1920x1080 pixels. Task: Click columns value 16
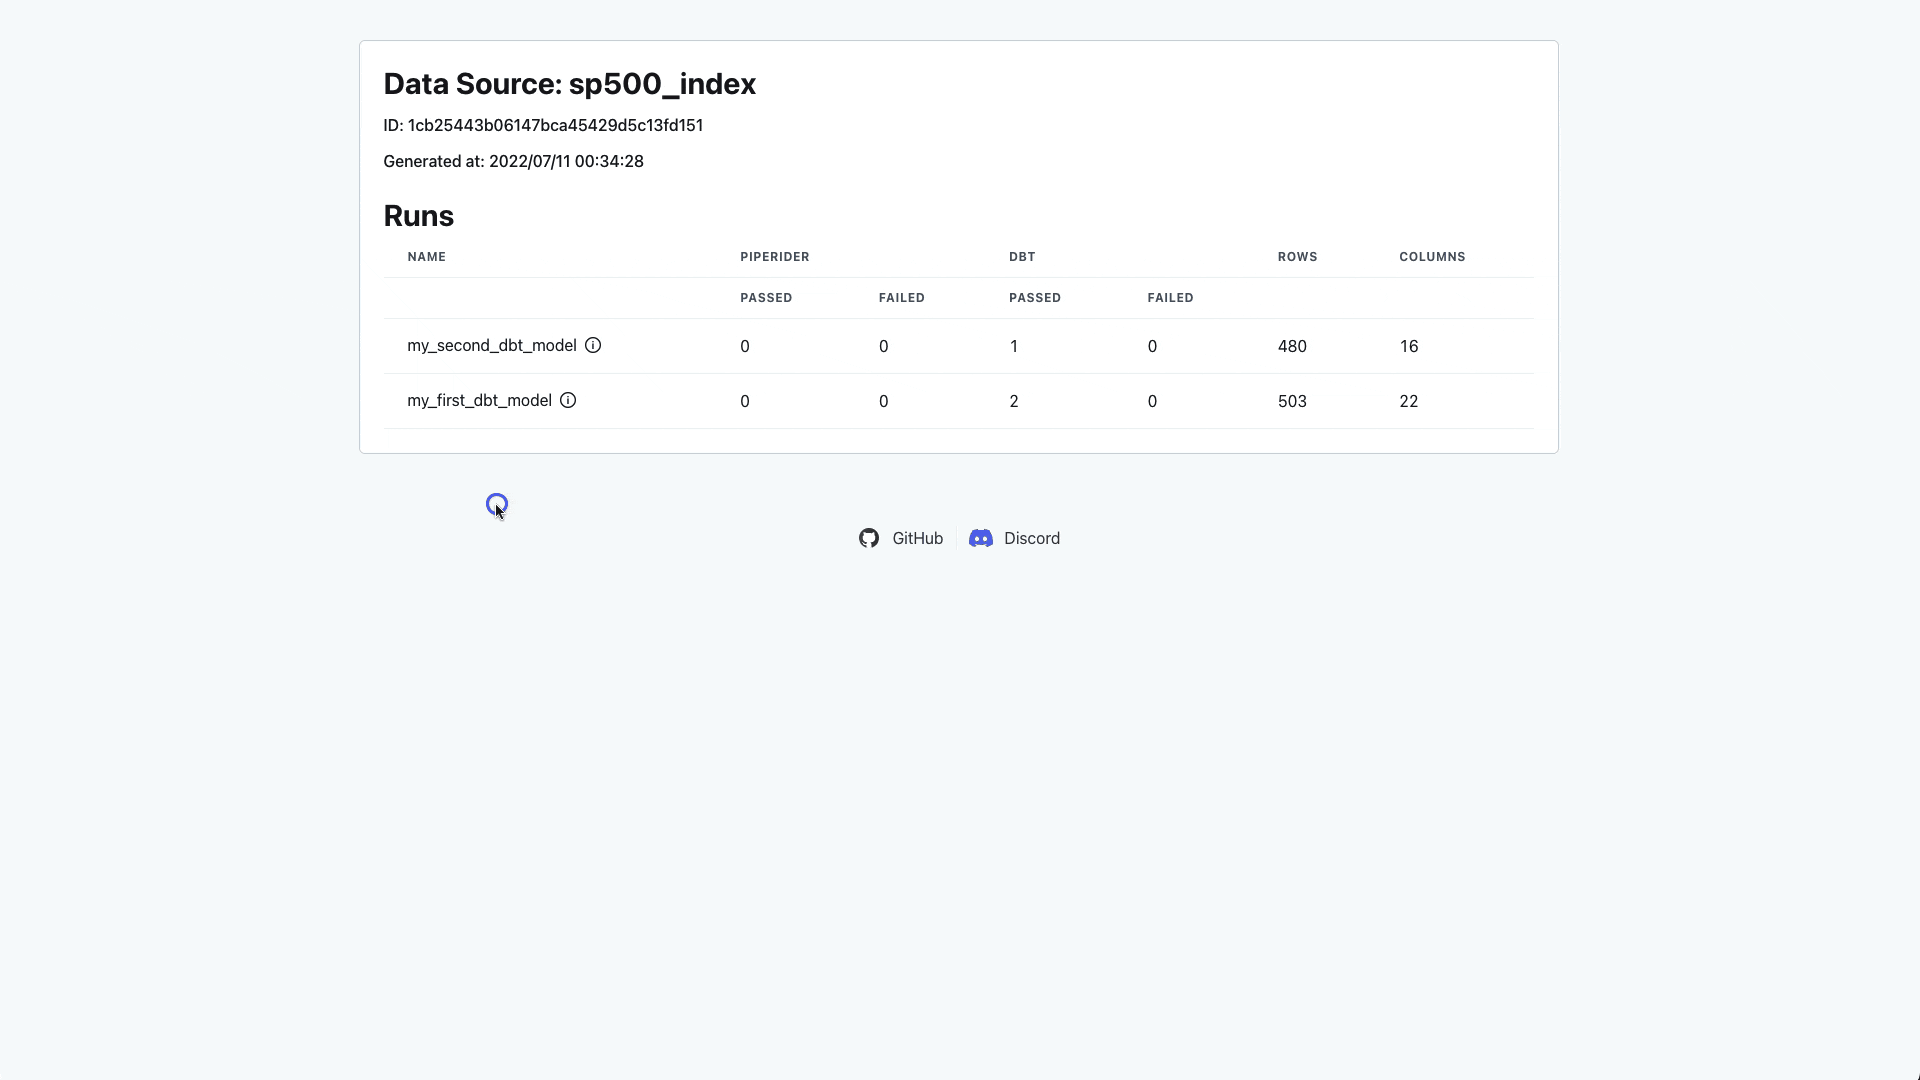click(x=1408, y=346)
